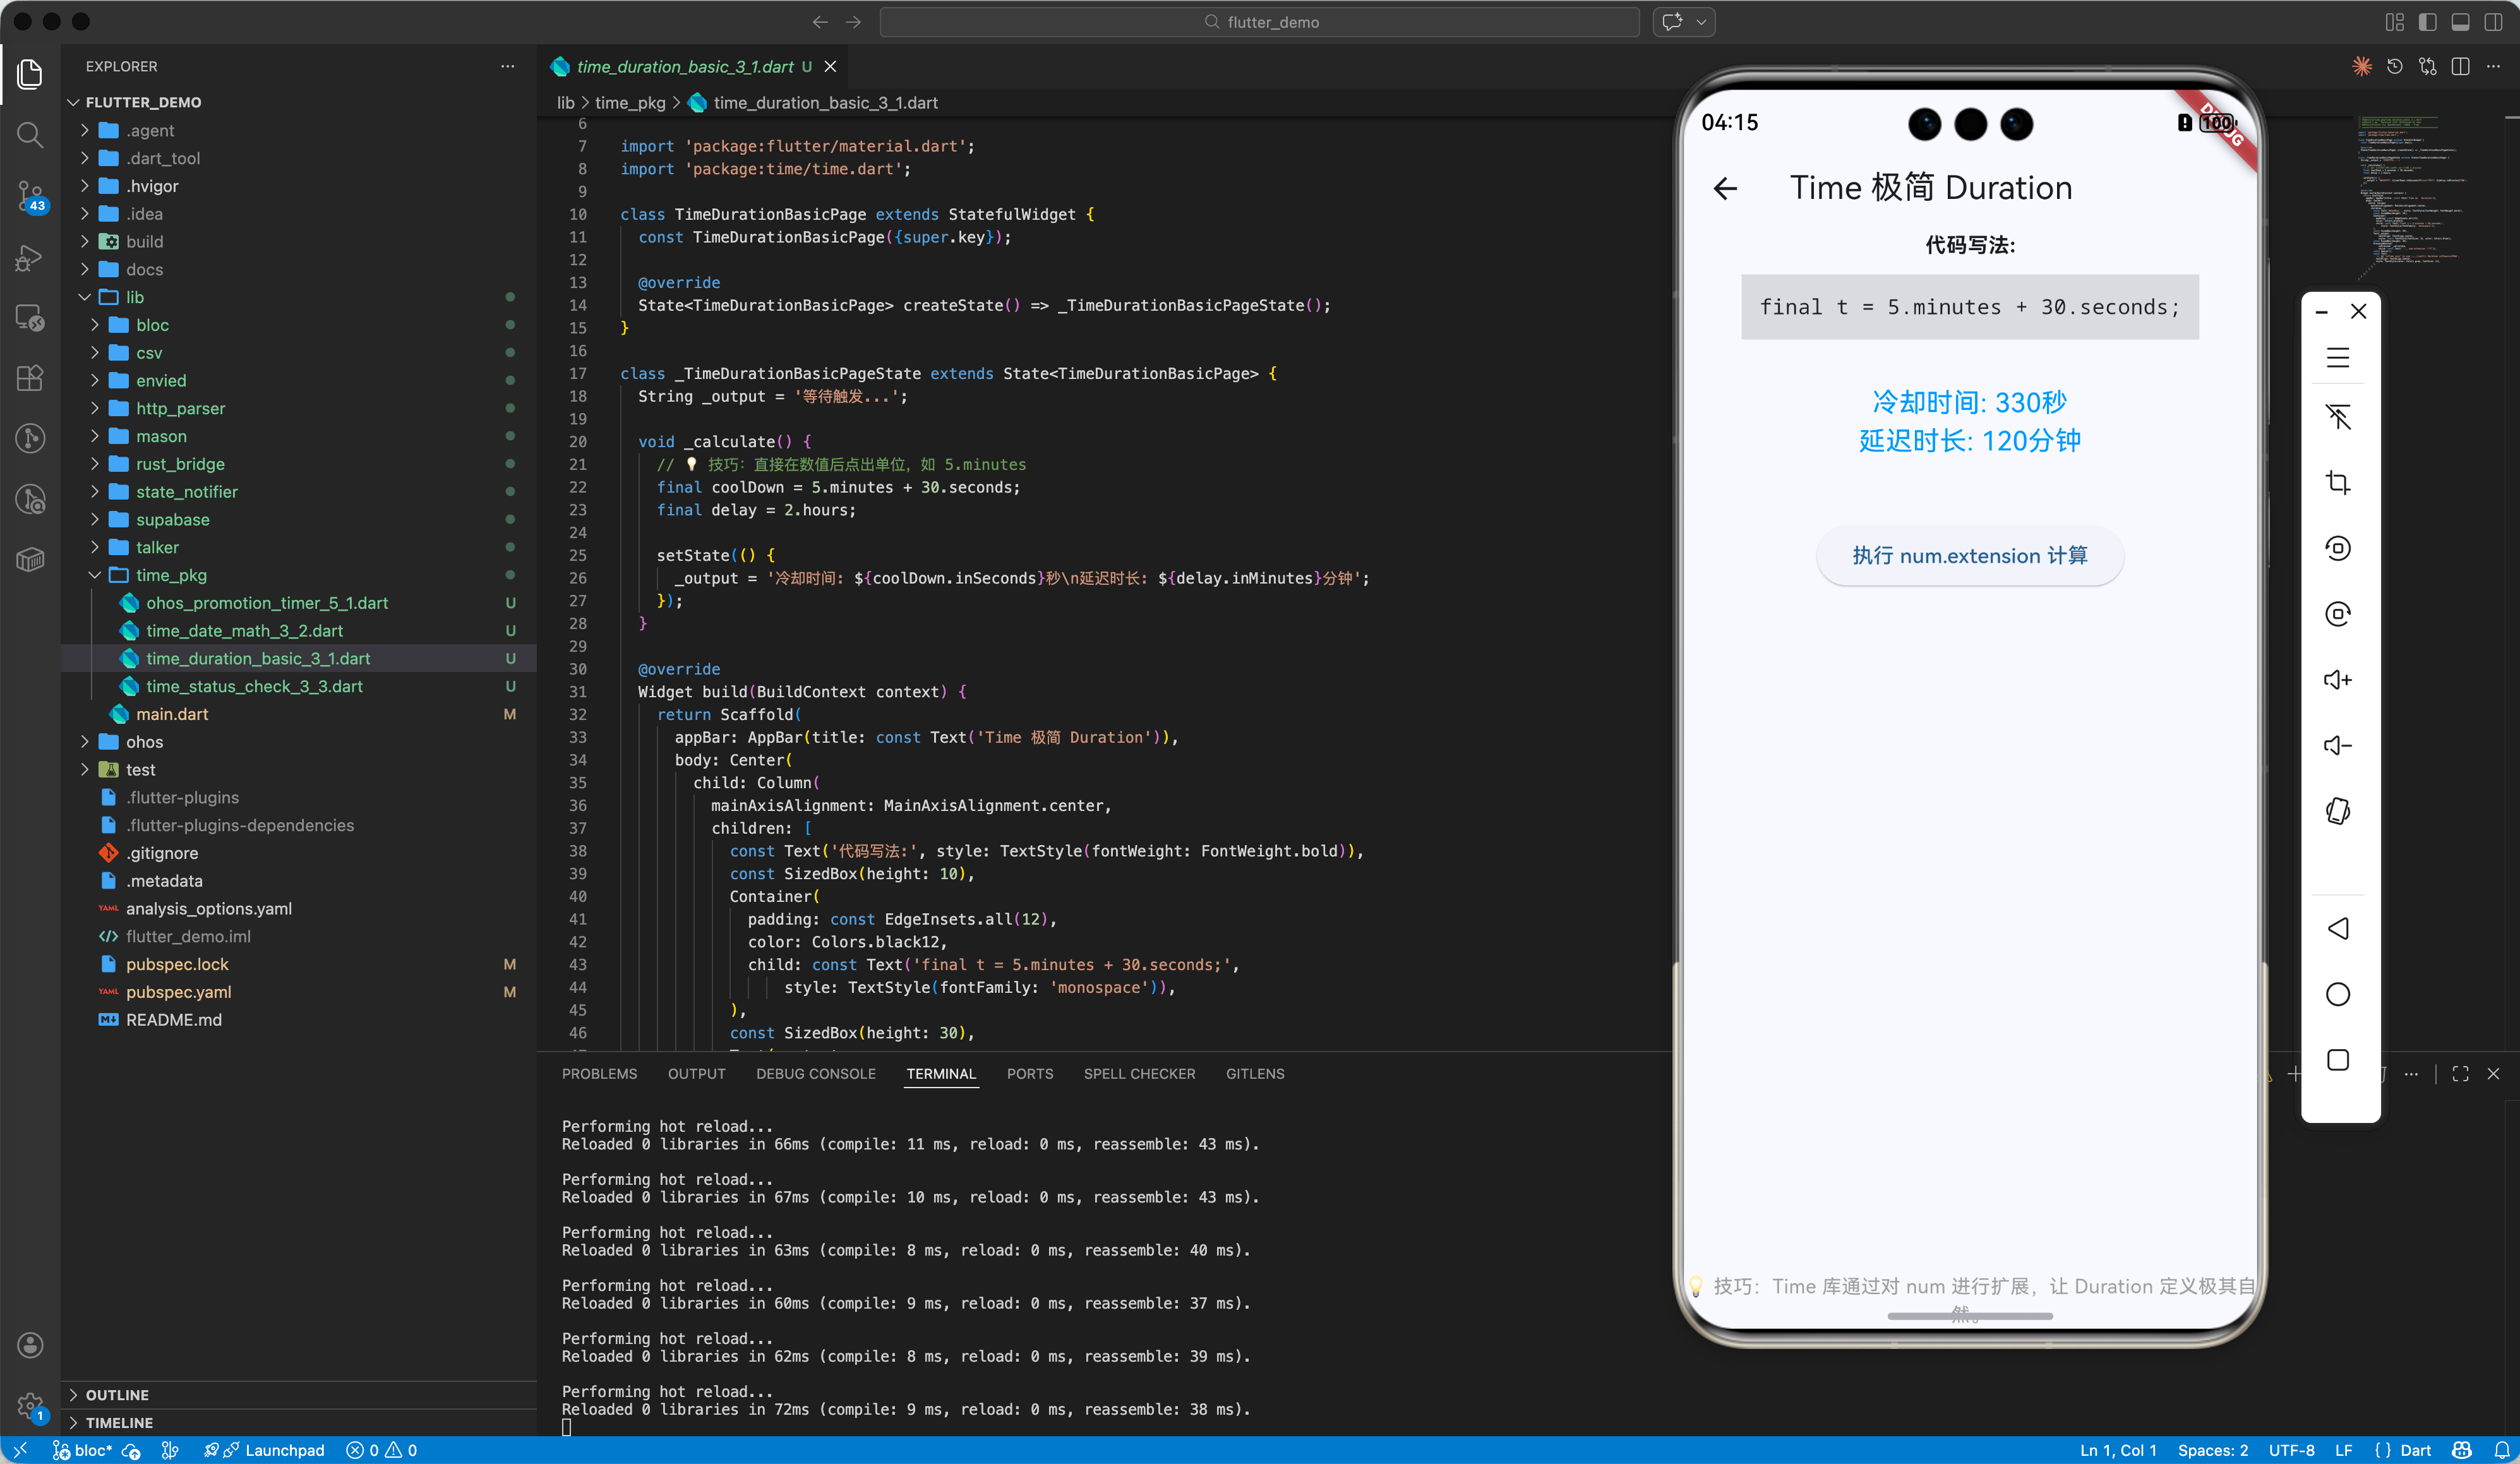Toggle bottom panel layout icon
The image size is (2520, 1464).
2460,22
